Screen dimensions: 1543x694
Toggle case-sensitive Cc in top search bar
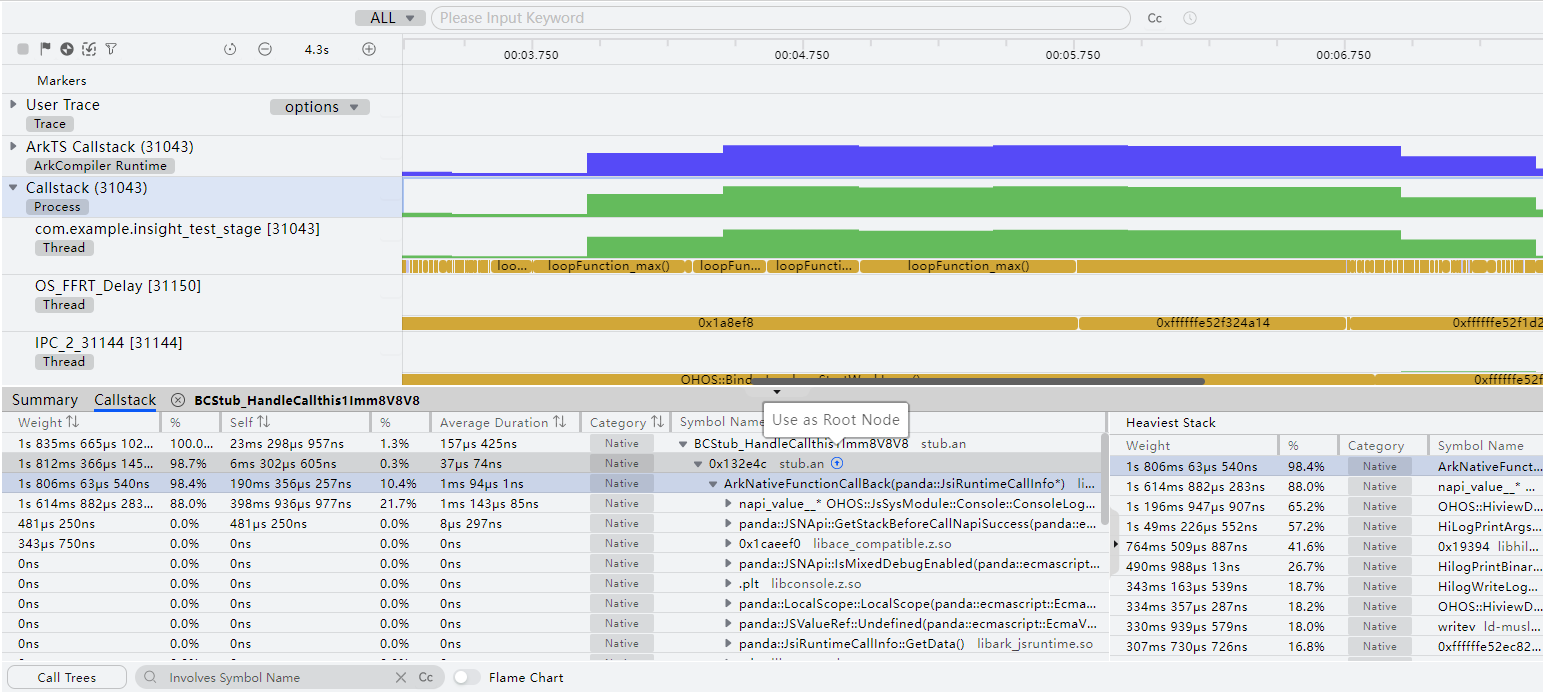[1155, 18]
